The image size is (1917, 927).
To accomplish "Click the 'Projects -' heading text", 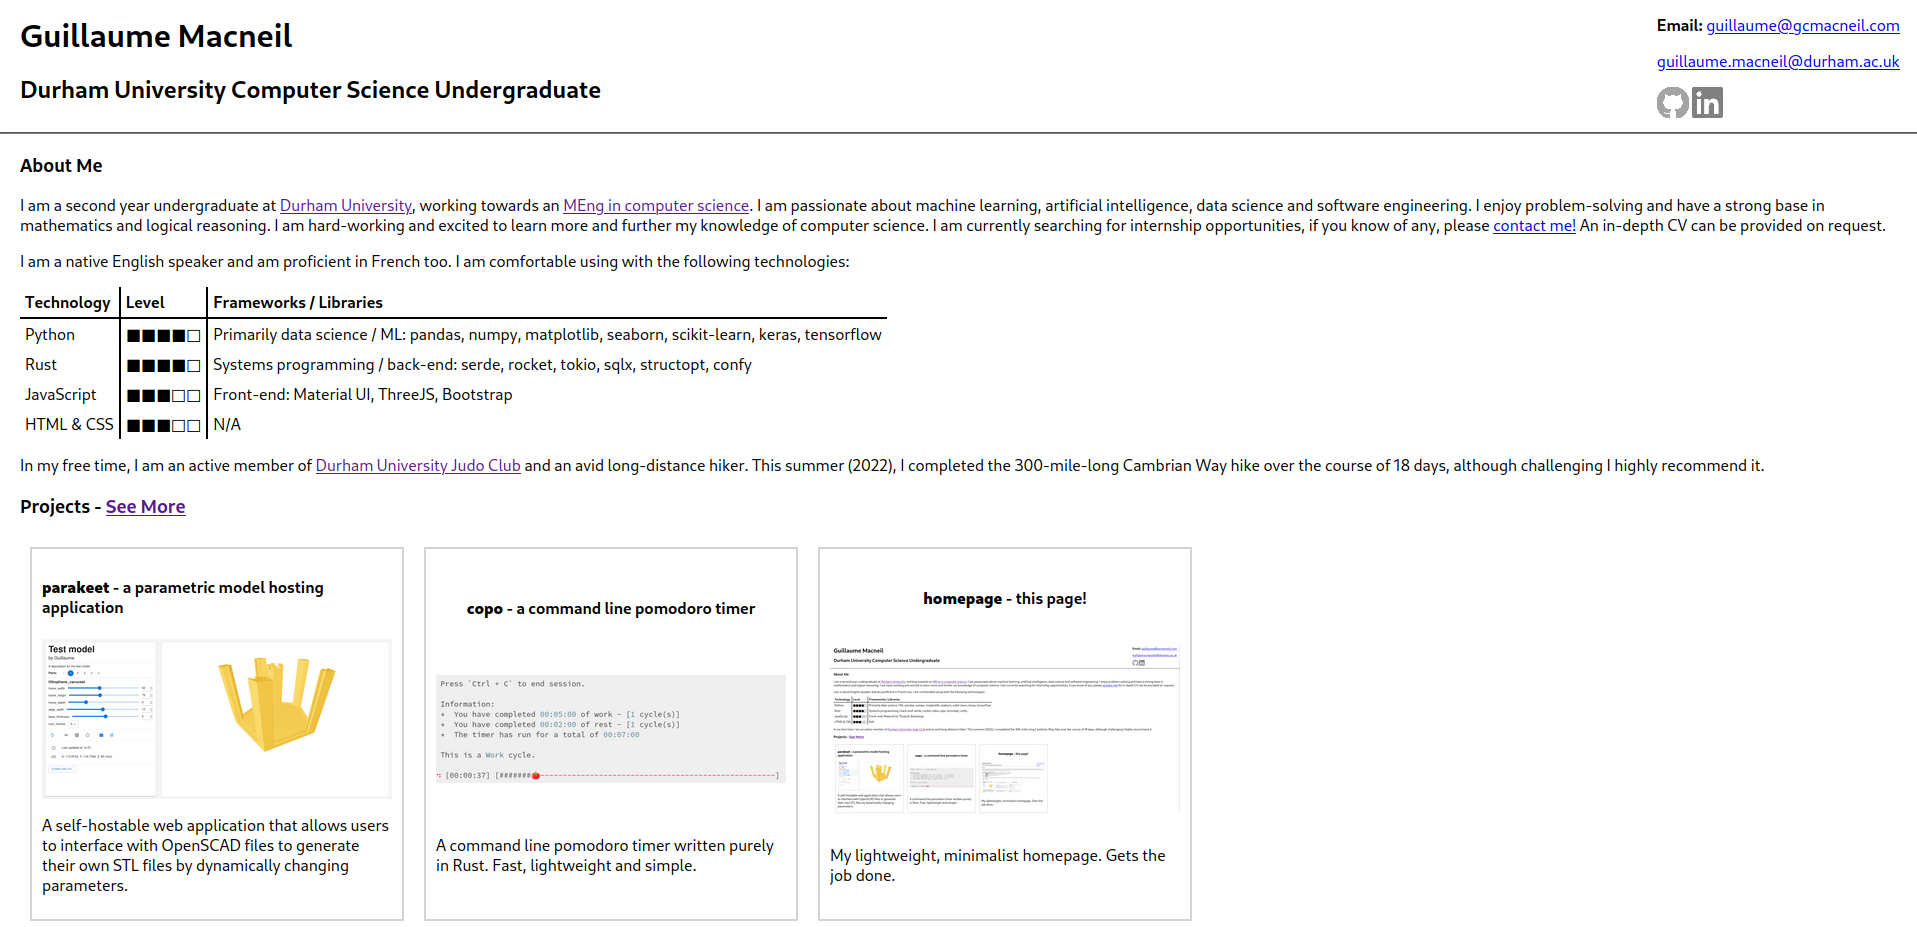I will pyautogui.click(x=61, y=507).
